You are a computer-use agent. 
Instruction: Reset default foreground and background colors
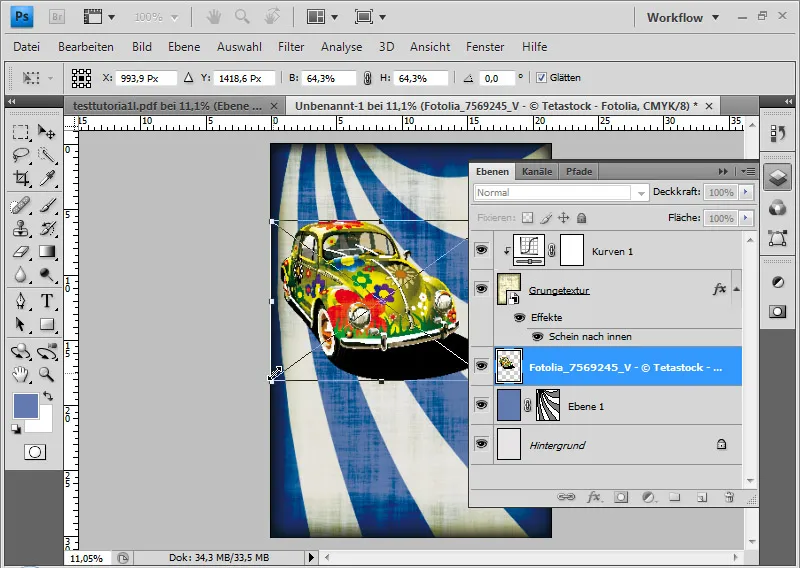16,429
